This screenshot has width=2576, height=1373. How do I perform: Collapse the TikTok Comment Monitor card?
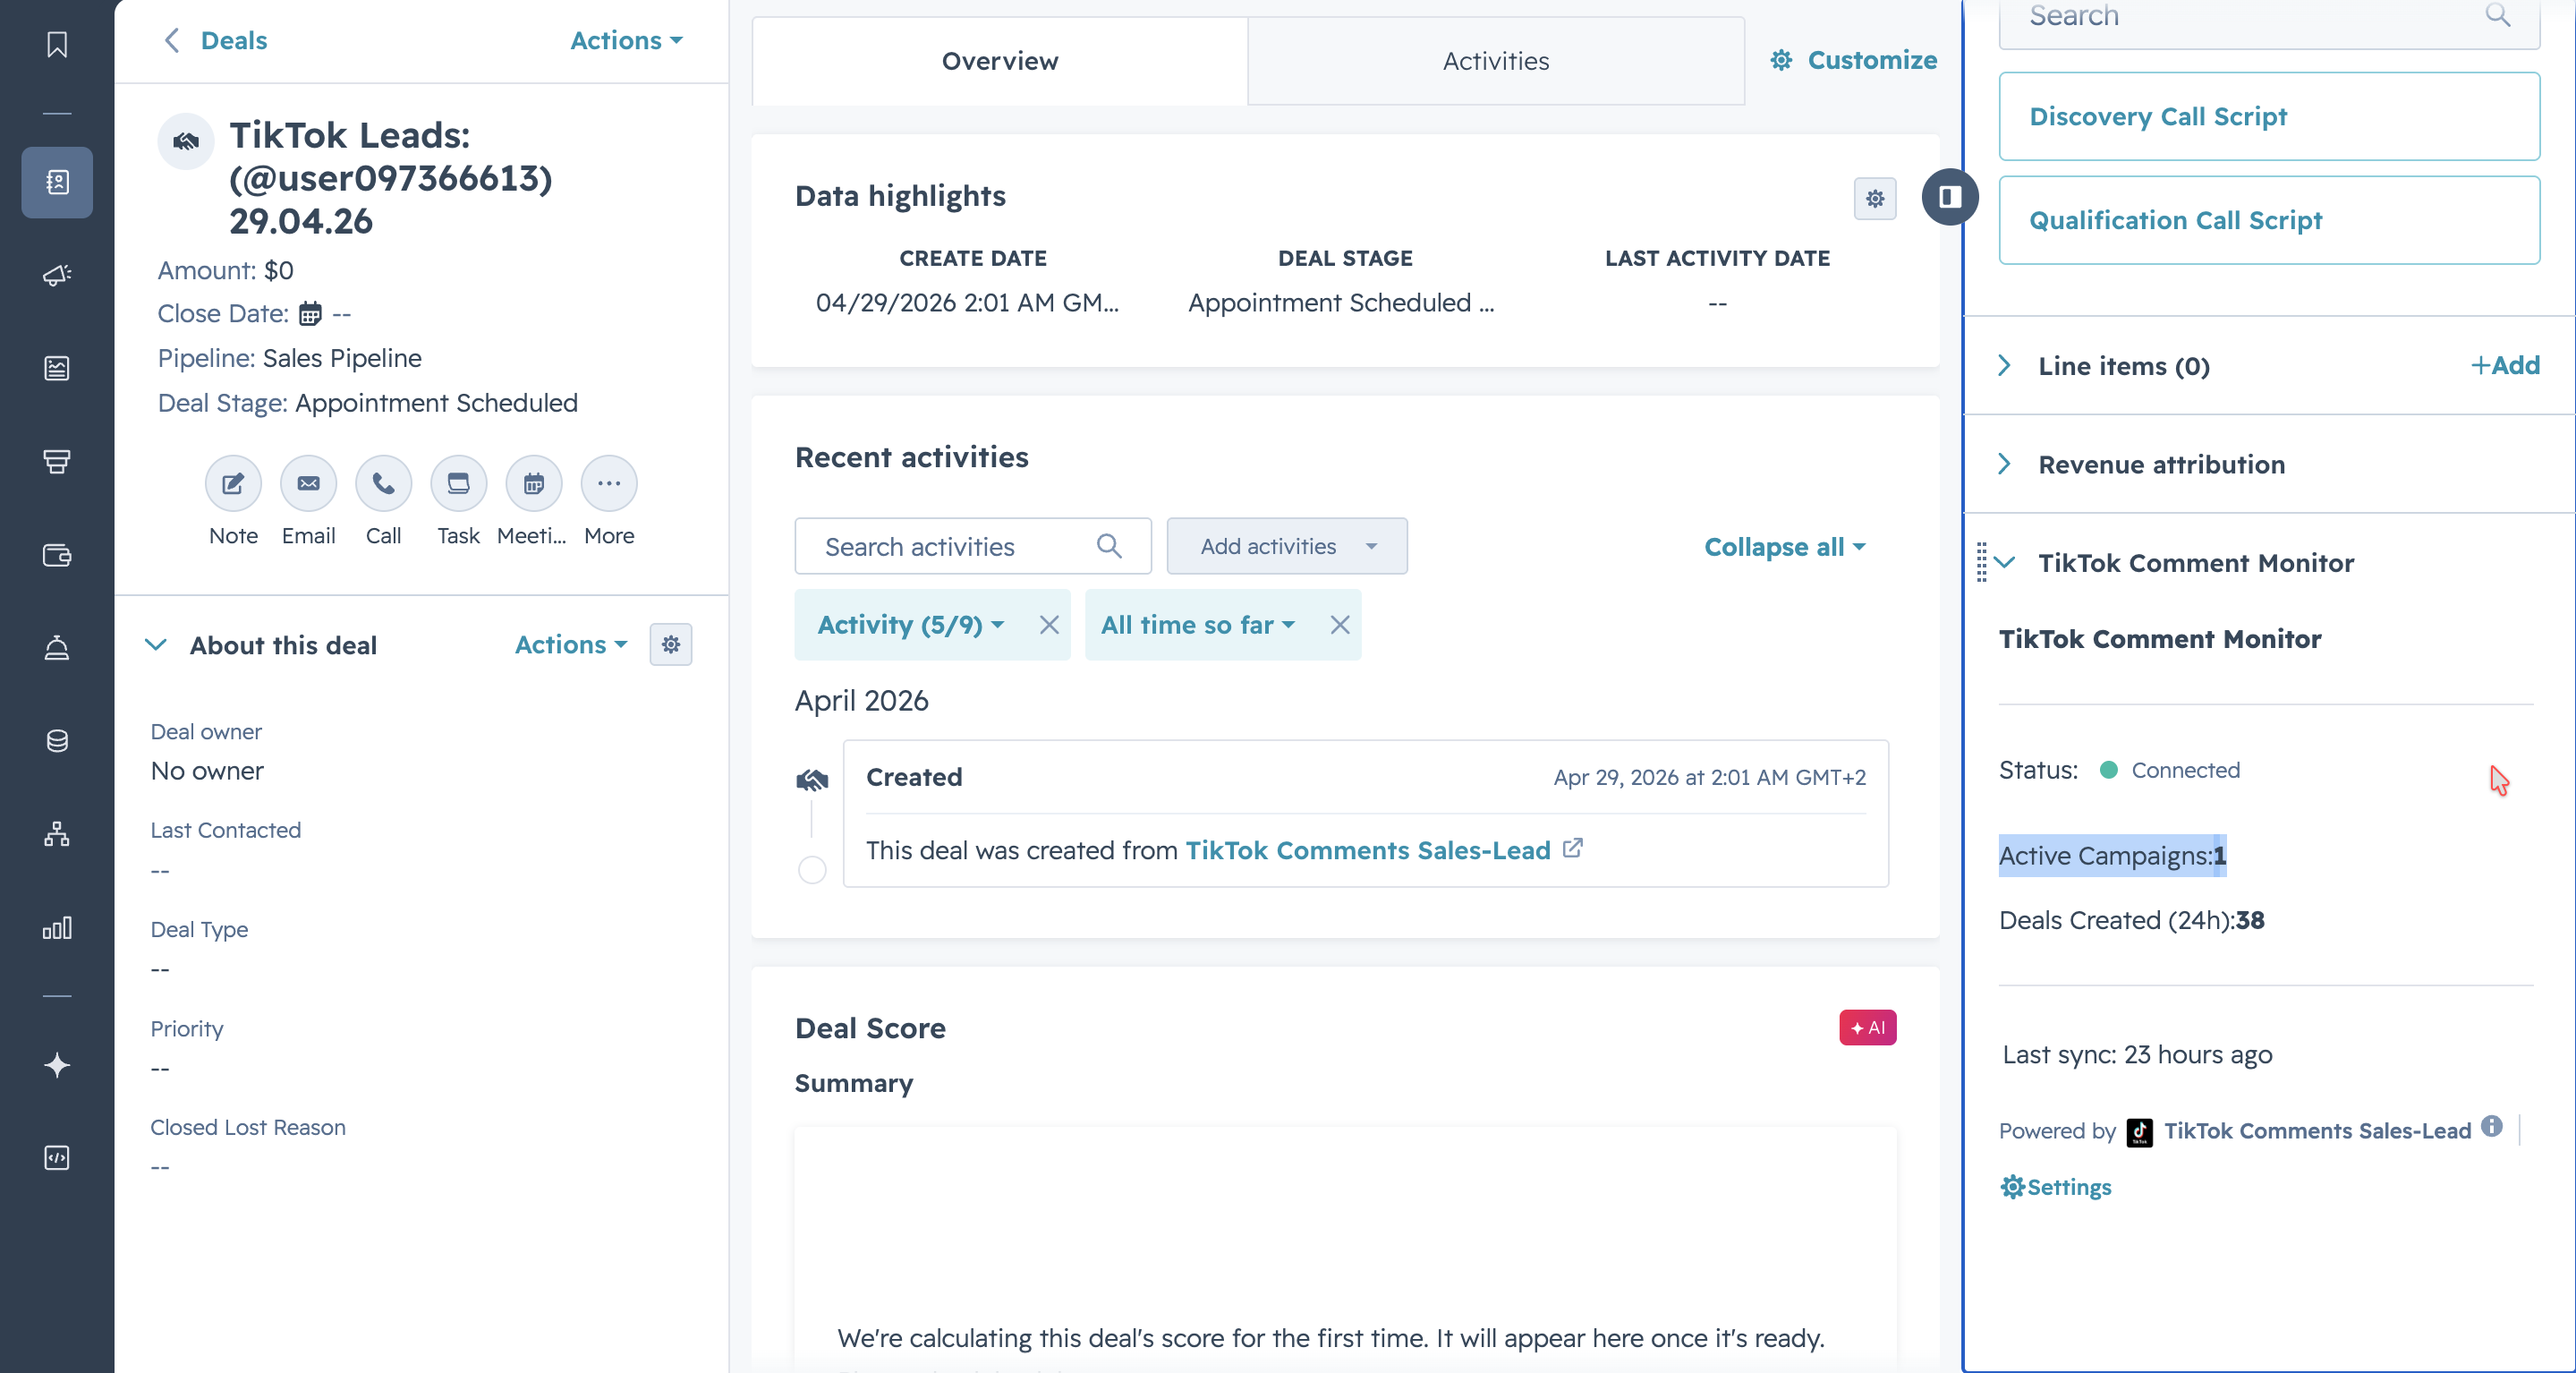[x=2004, y=562]
